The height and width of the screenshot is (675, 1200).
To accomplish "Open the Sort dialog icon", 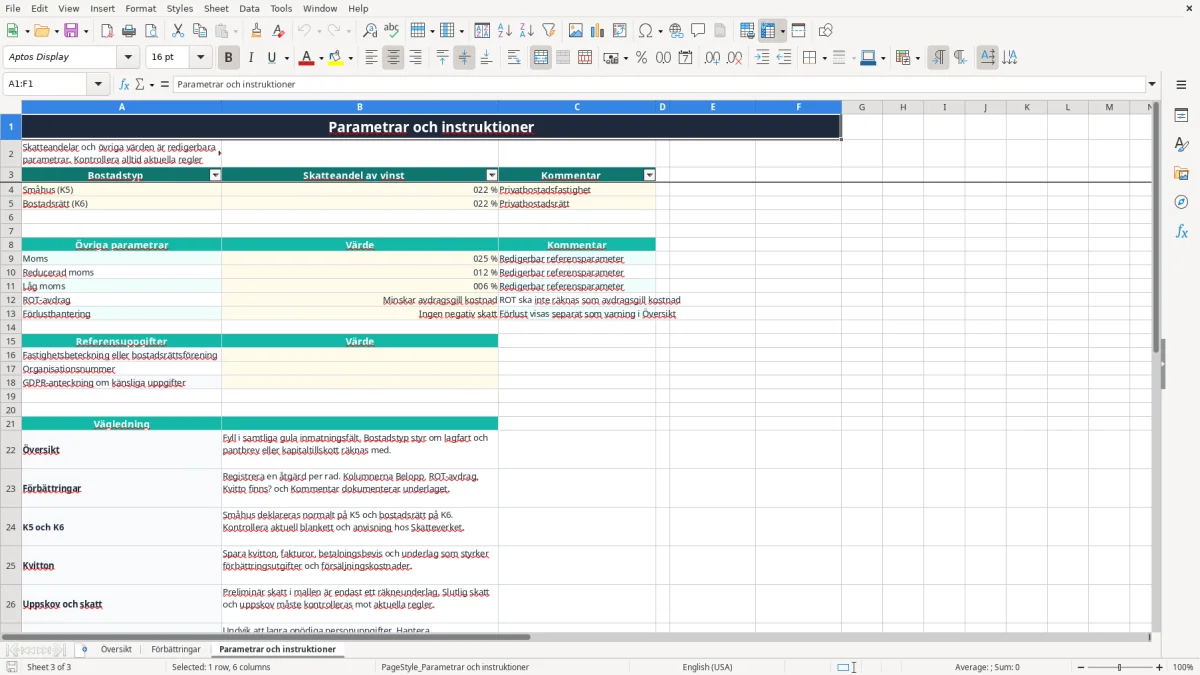I will click(x=482, y=31).
